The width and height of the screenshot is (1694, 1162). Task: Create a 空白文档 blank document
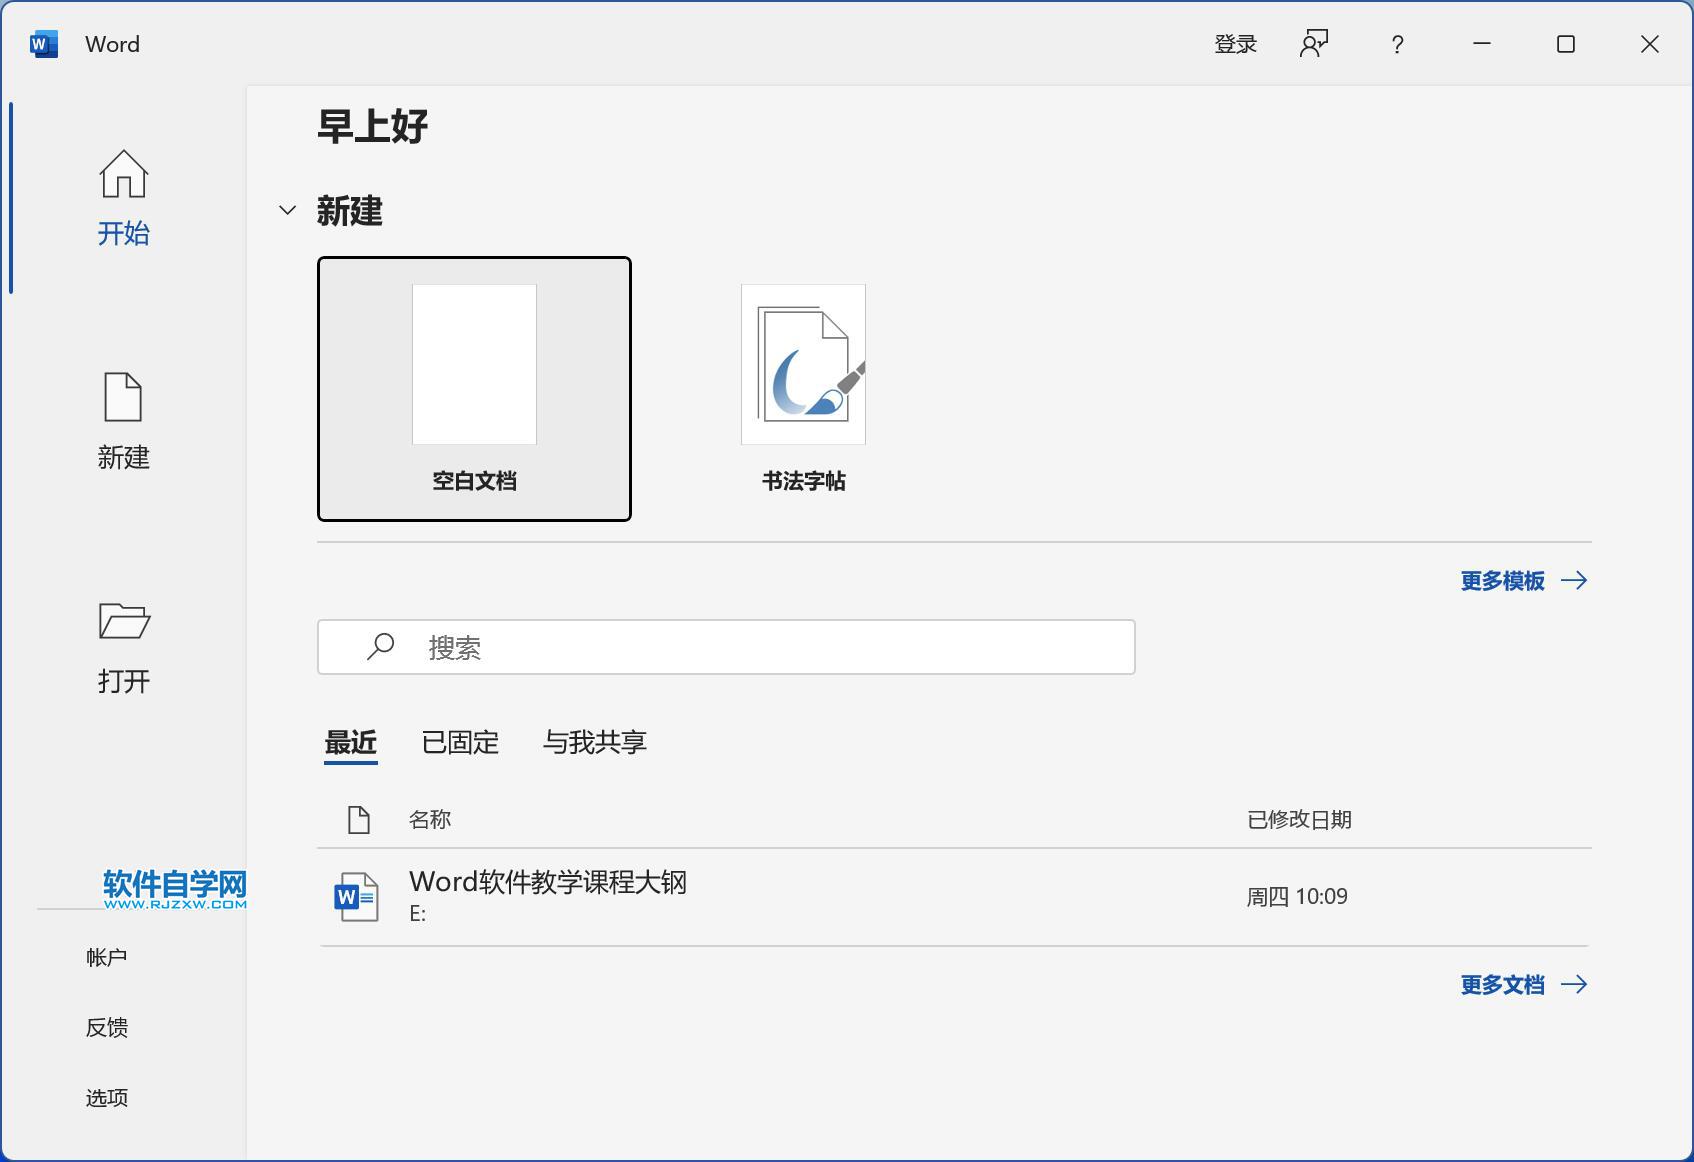point(473,390)
